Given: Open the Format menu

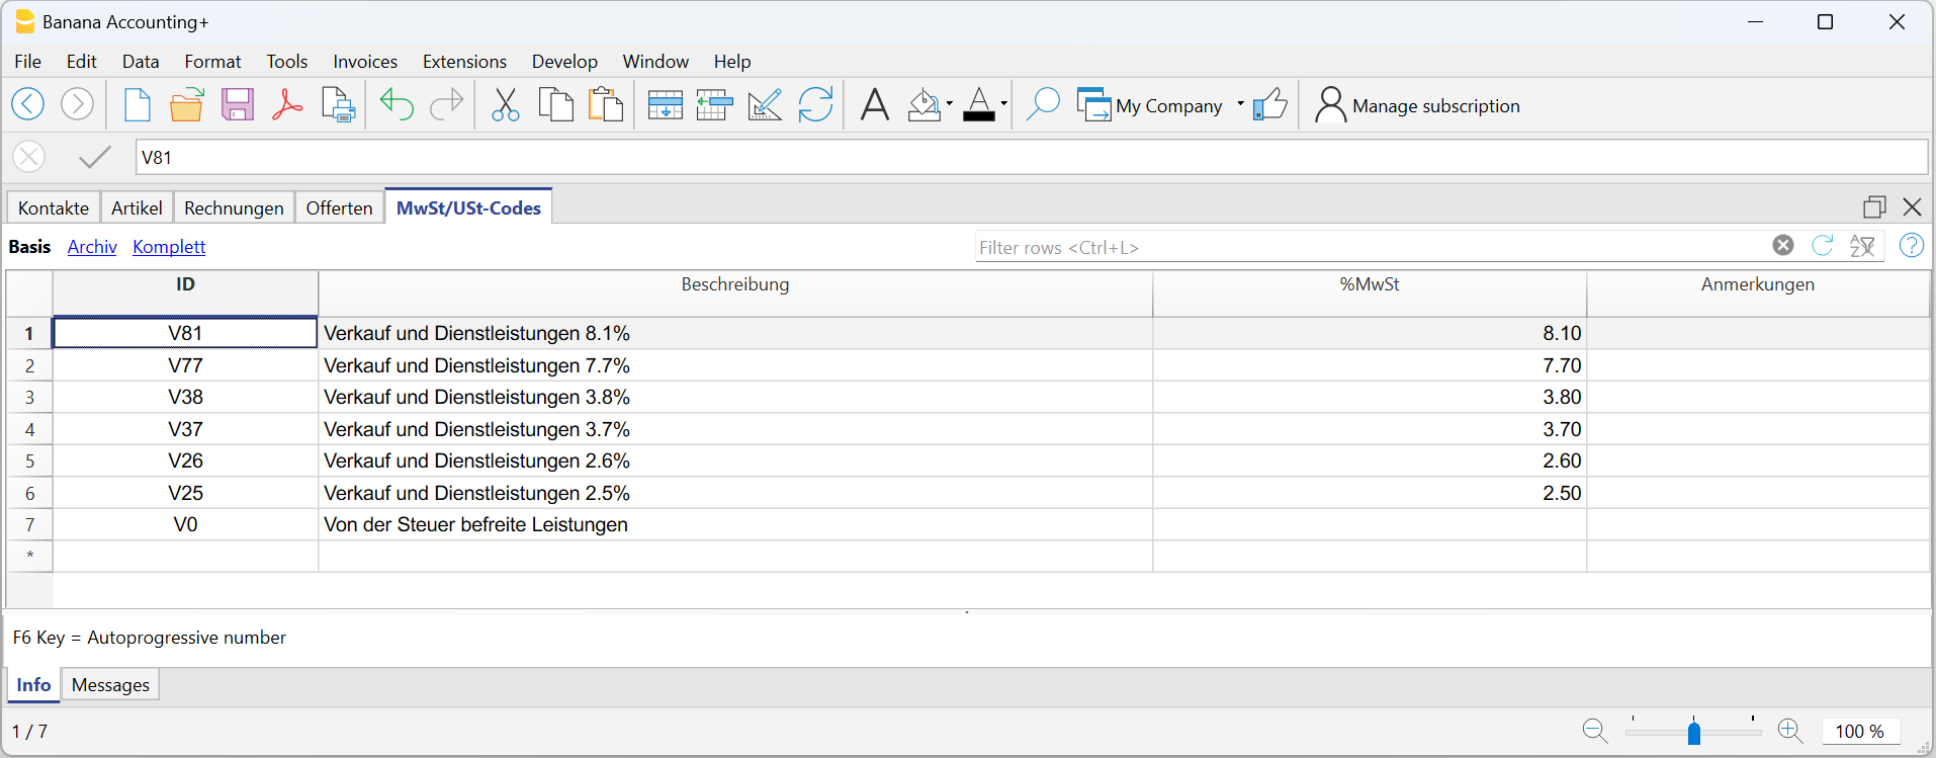Looking at the screenshot, I should click(x=213, y=61).
